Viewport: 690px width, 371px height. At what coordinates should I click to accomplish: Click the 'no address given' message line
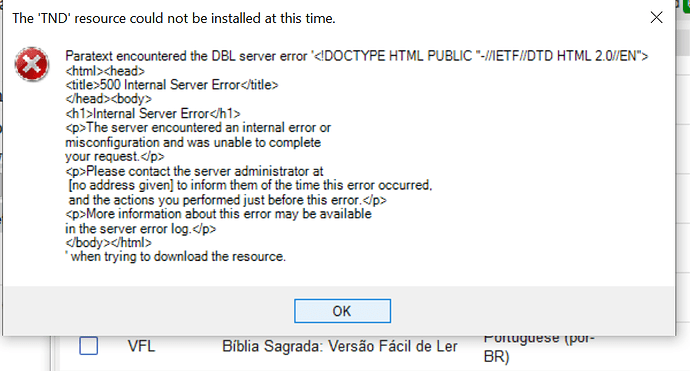pos(250,185)
